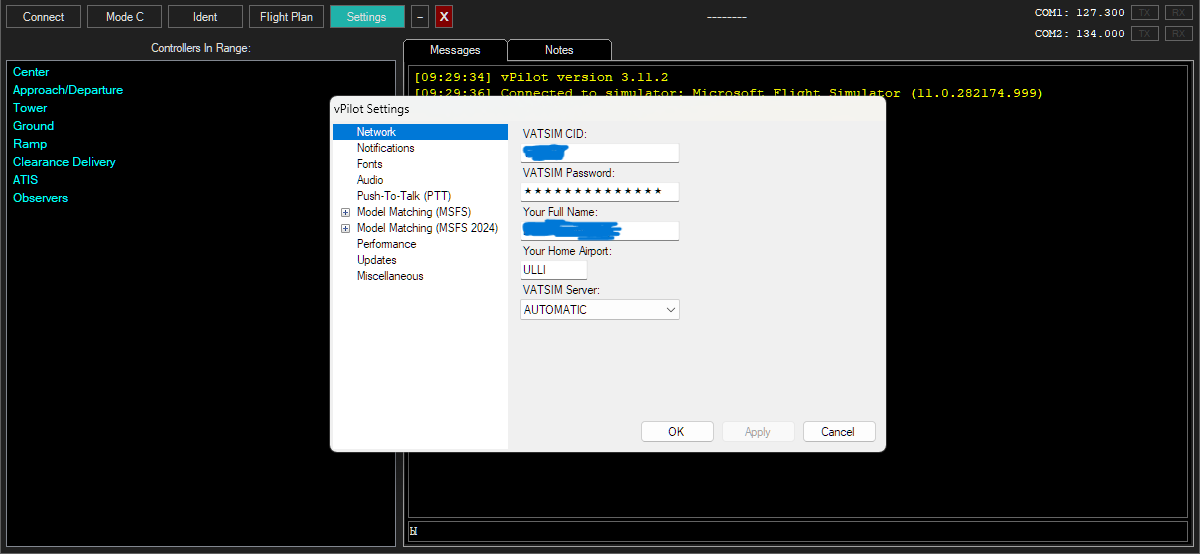1200x554 pixels.
Task: Switch to the Notes tab
Action: [x=559, y=50]
